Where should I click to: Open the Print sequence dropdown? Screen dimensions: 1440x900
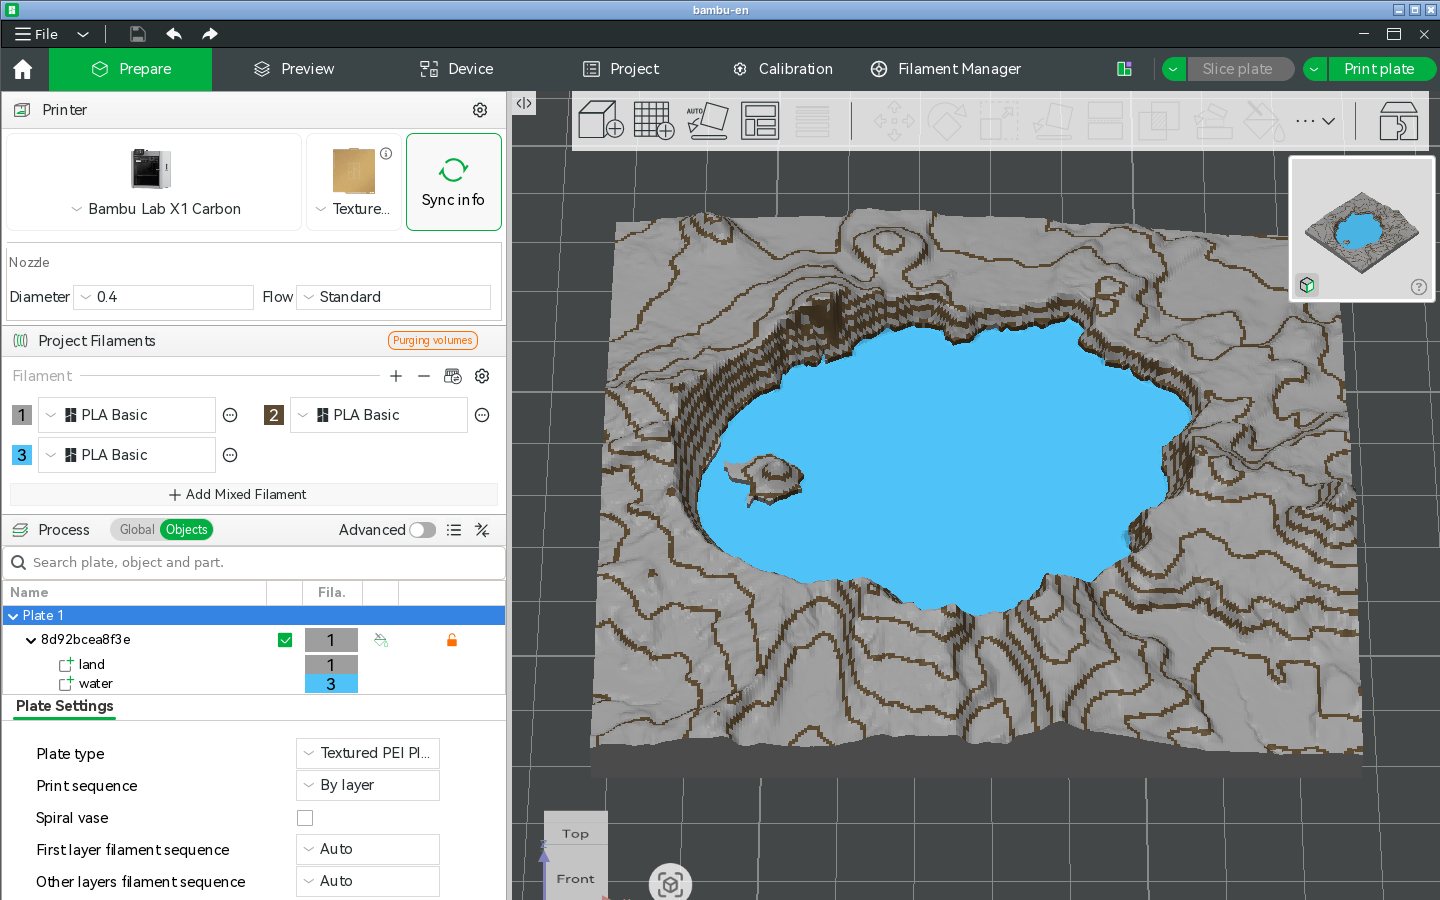(x=368, y=785)
